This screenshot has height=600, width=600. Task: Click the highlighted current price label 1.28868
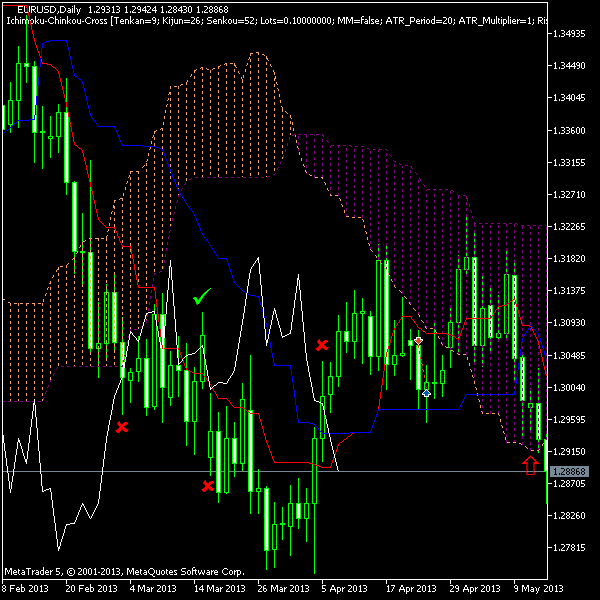[572, 471]
